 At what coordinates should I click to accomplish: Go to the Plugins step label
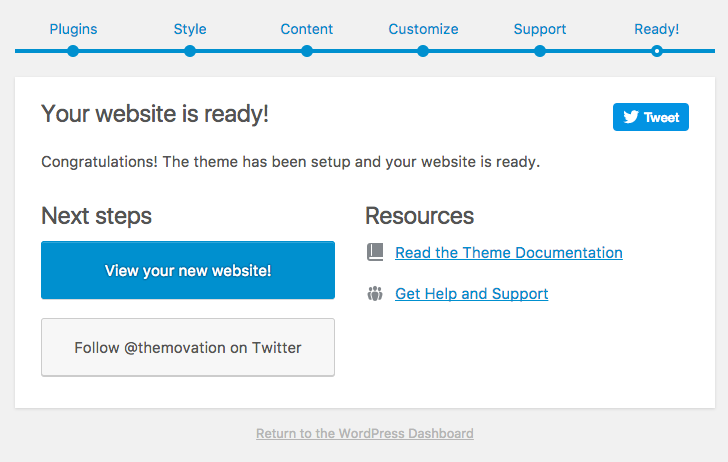[x=73, y=29]
